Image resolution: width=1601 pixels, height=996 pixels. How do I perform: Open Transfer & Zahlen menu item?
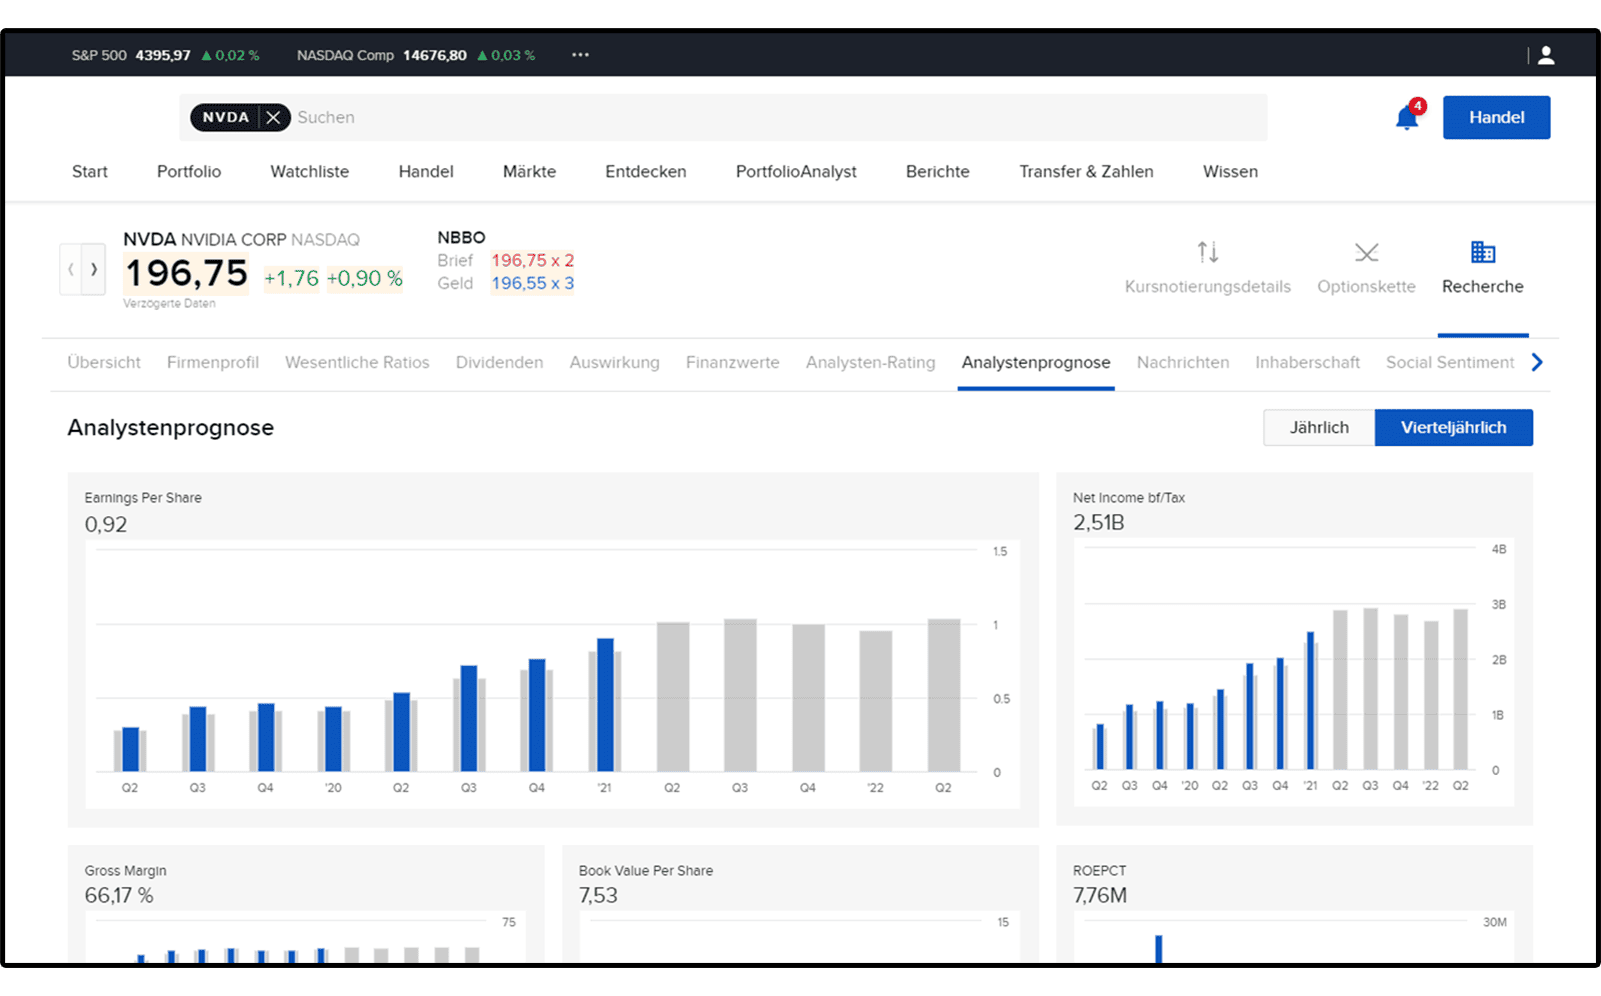tap(1086, 171)
